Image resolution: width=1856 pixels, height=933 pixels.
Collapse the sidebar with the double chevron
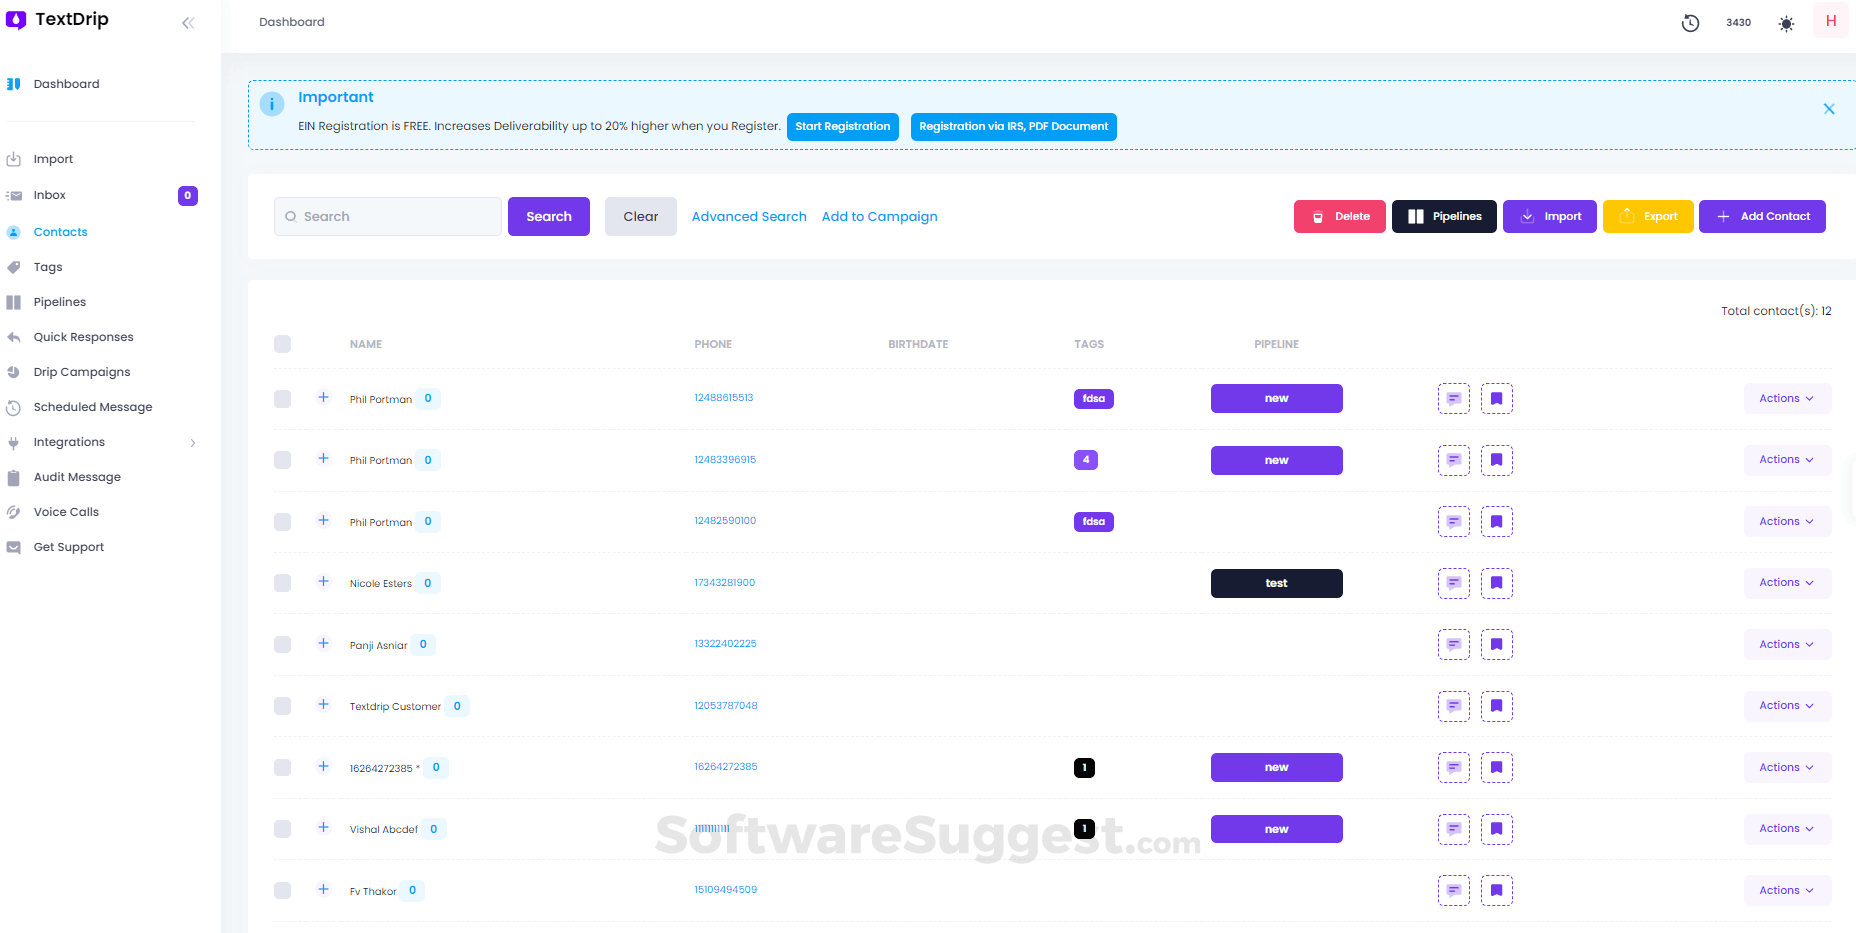coord(188,22)
